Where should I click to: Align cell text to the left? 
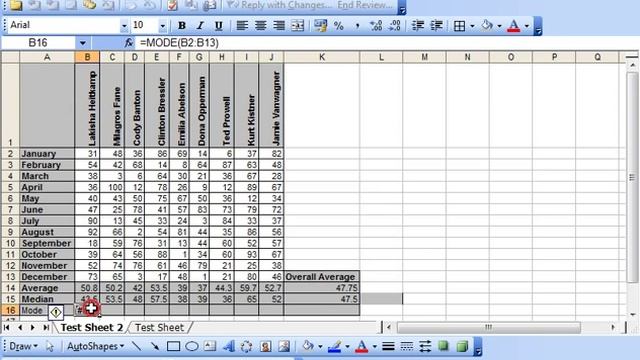242,26
